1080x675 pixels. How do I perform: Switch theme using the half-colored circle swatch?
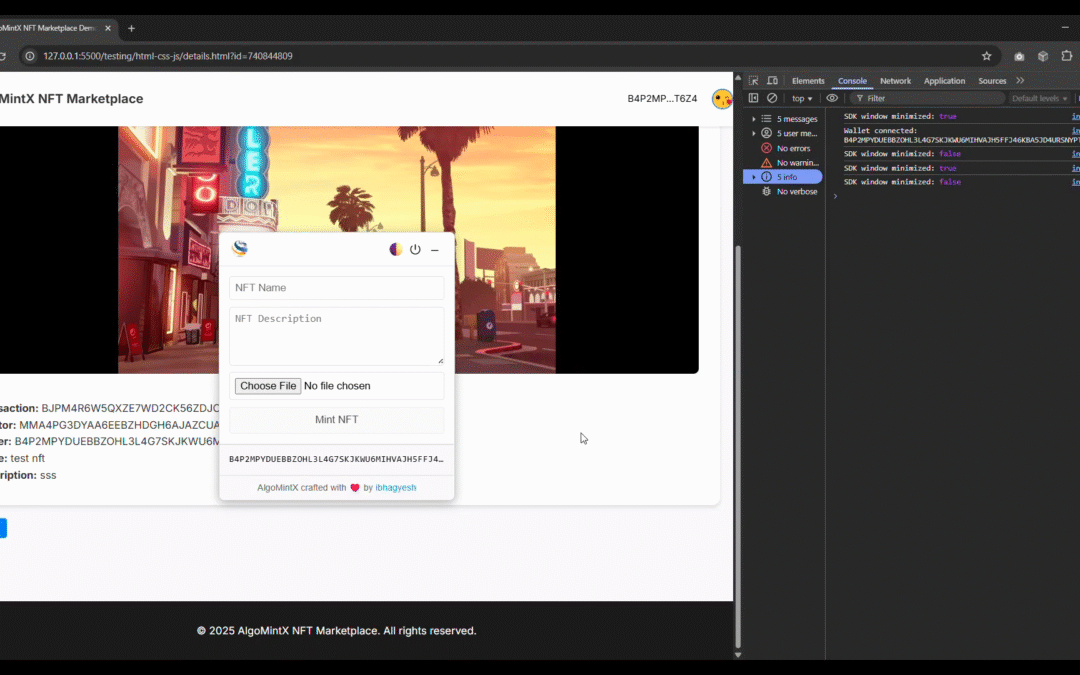(396, 249)
